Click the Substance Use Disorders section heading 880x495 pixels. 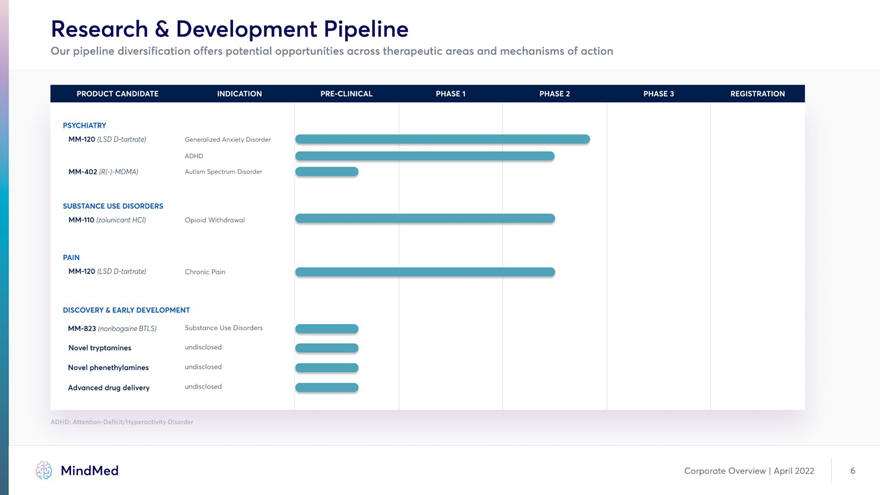click(x=113, y=206)
